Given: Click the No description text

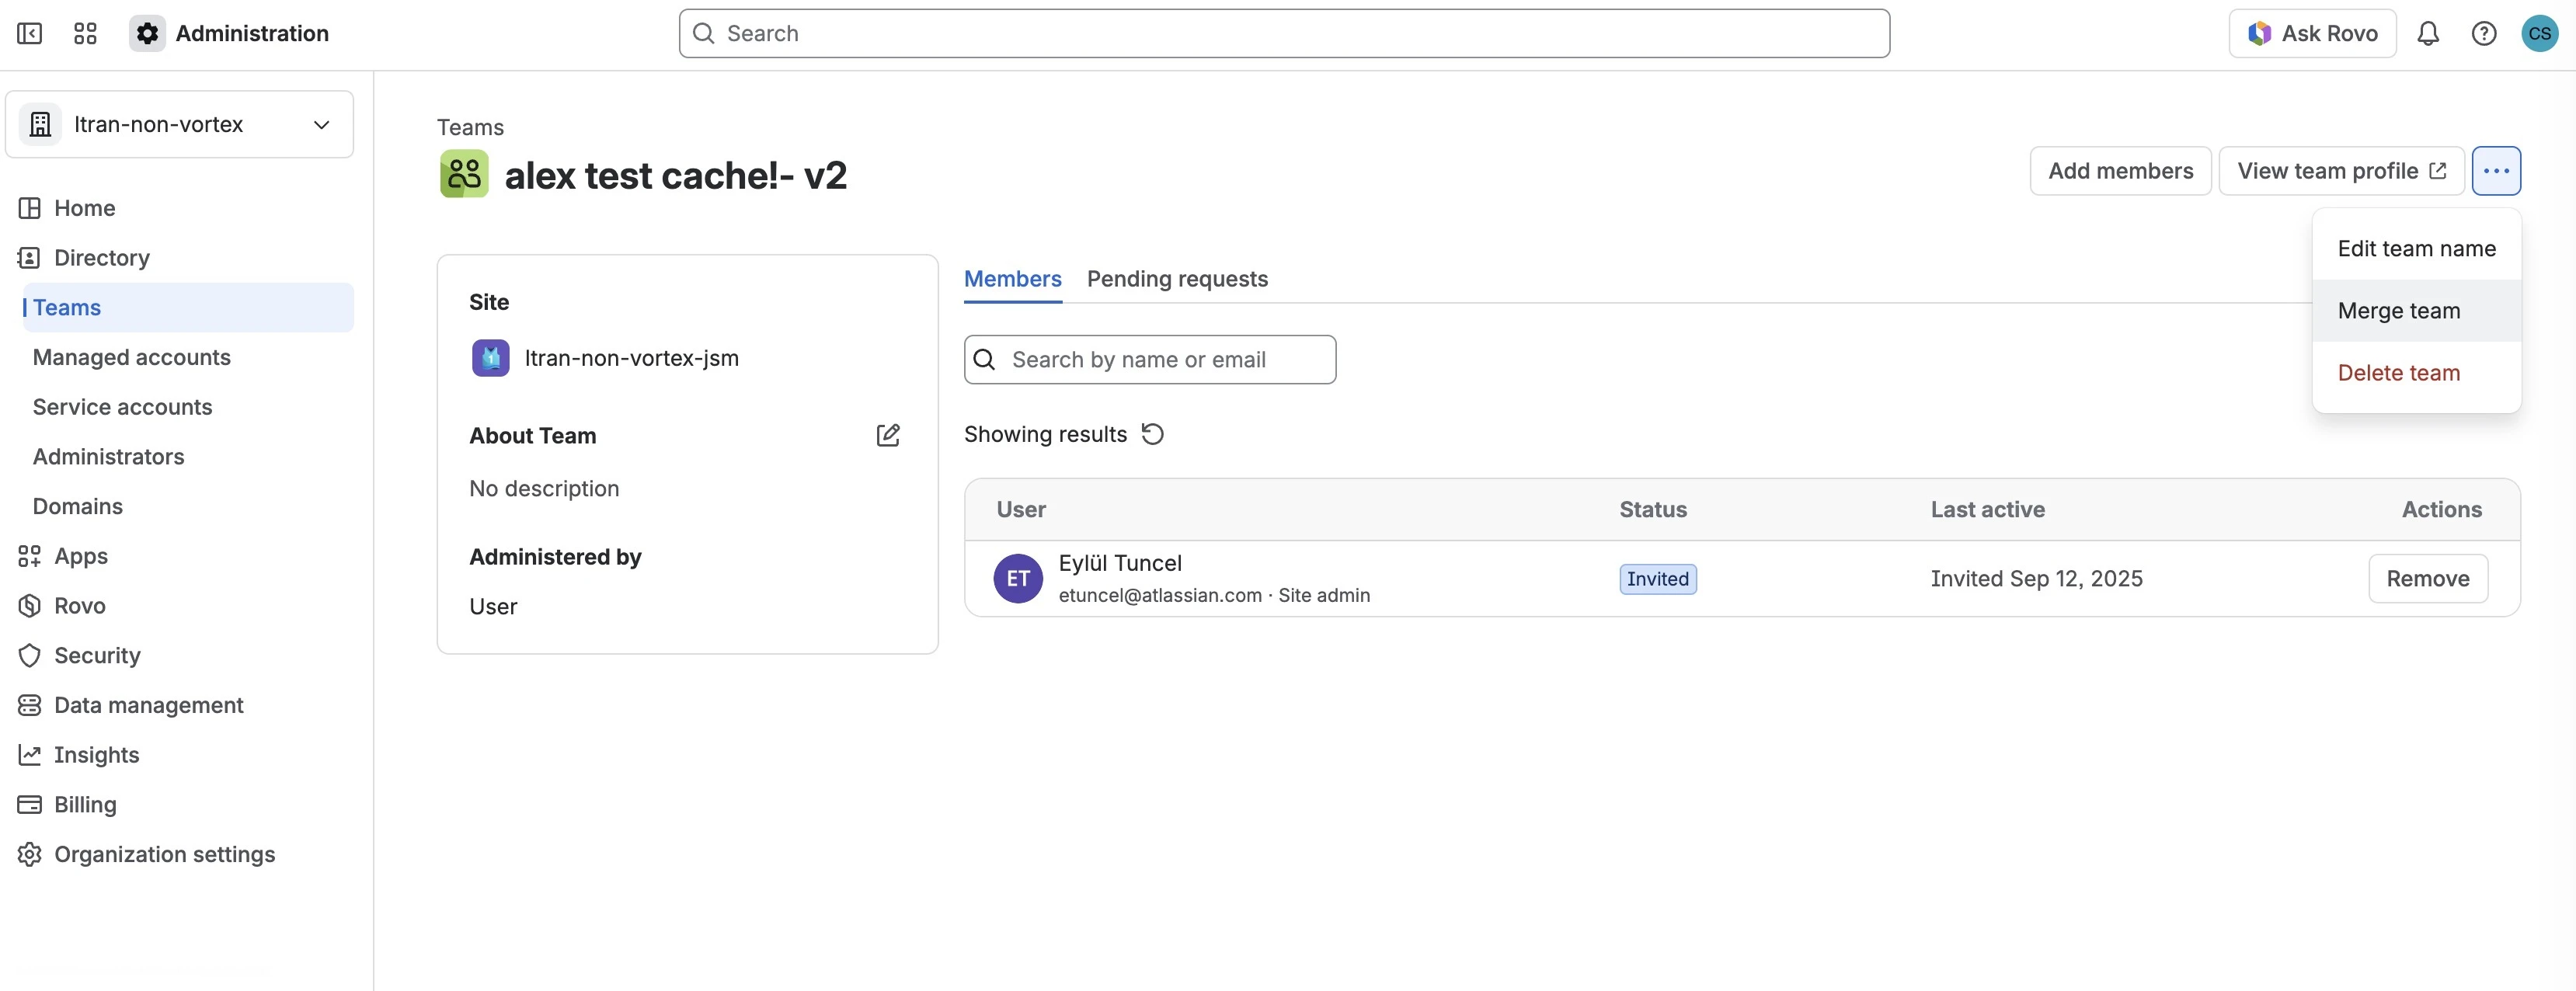Looking at the screenshot, I should [x=544, y=489].
